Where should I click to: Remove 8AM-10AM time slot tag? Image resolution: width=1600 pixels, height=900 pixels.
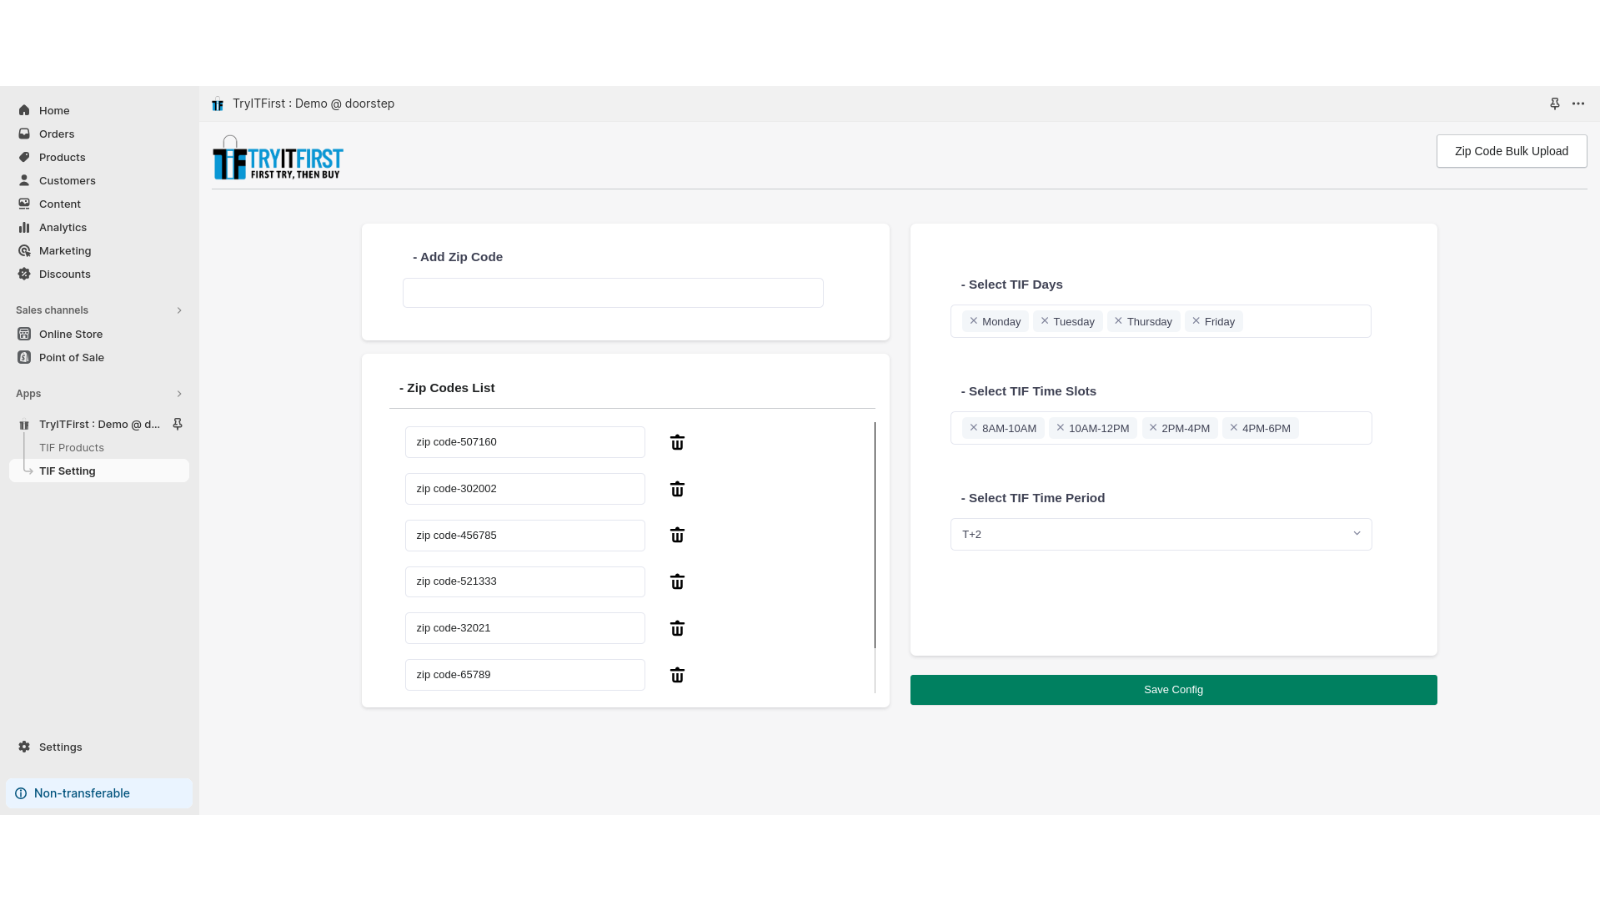pyautogui.click(x=973, y=428)
